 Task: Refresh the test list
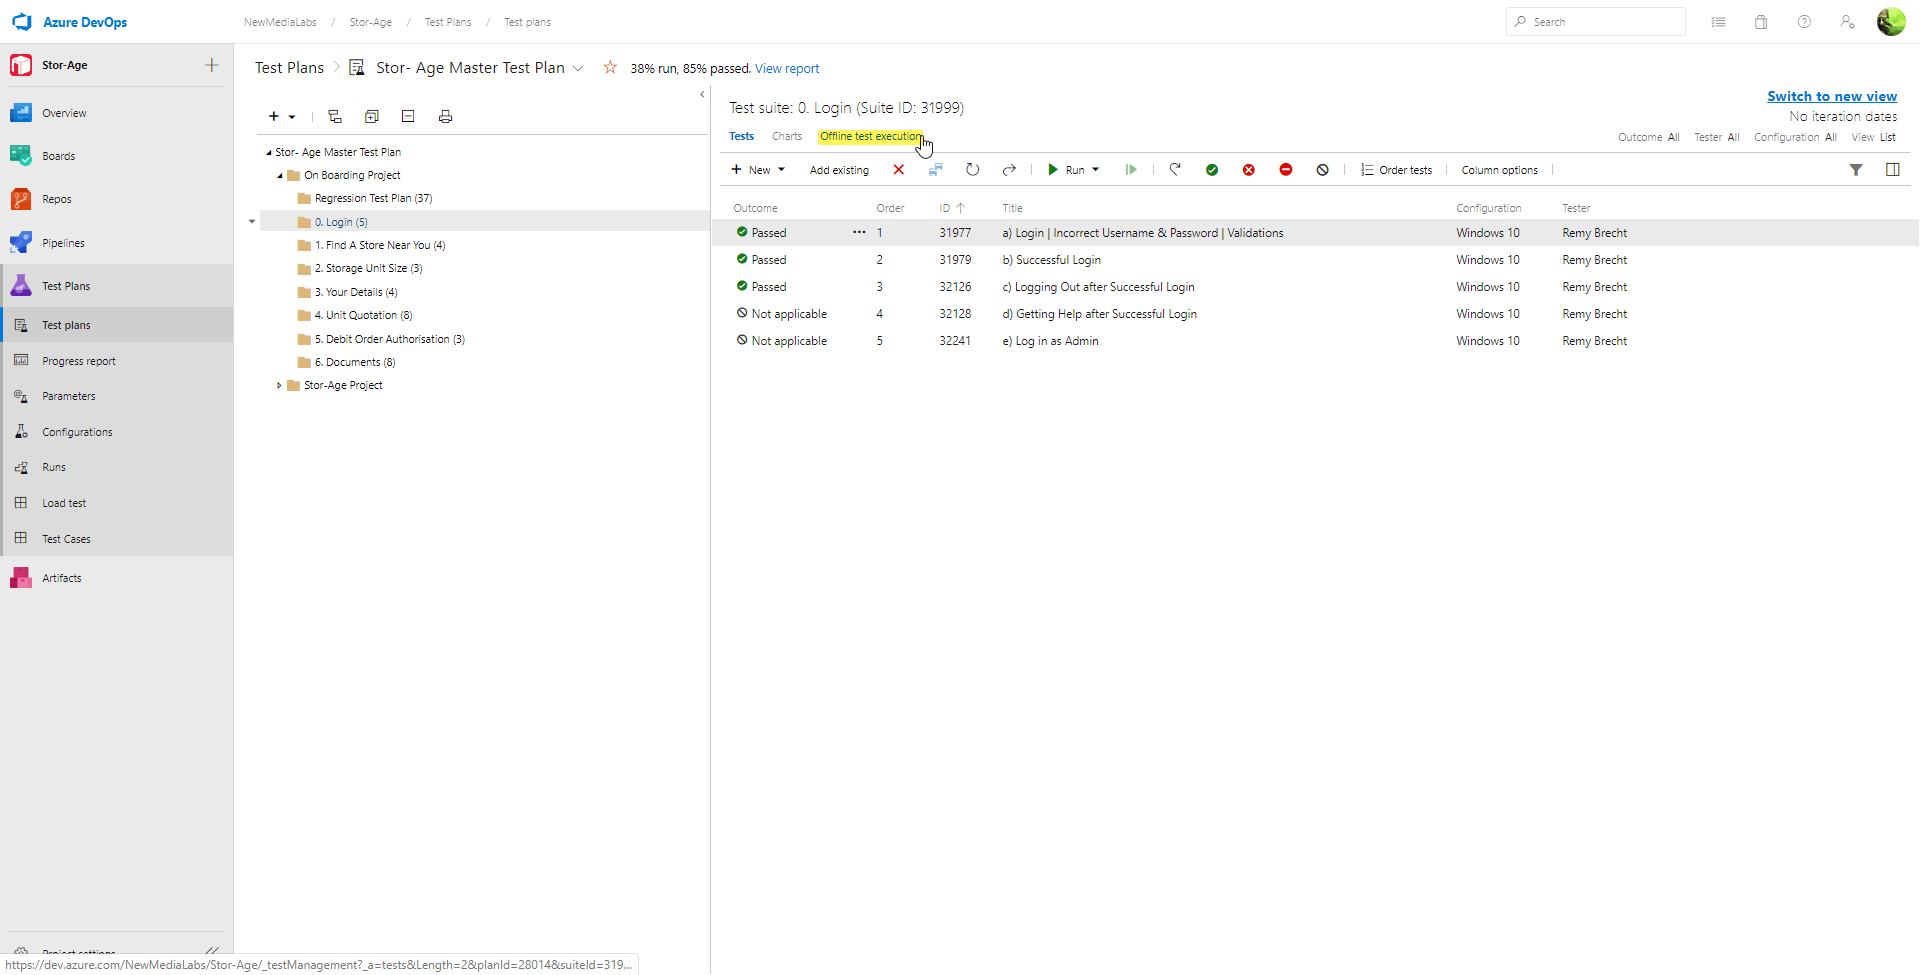[x=972, y=170]
